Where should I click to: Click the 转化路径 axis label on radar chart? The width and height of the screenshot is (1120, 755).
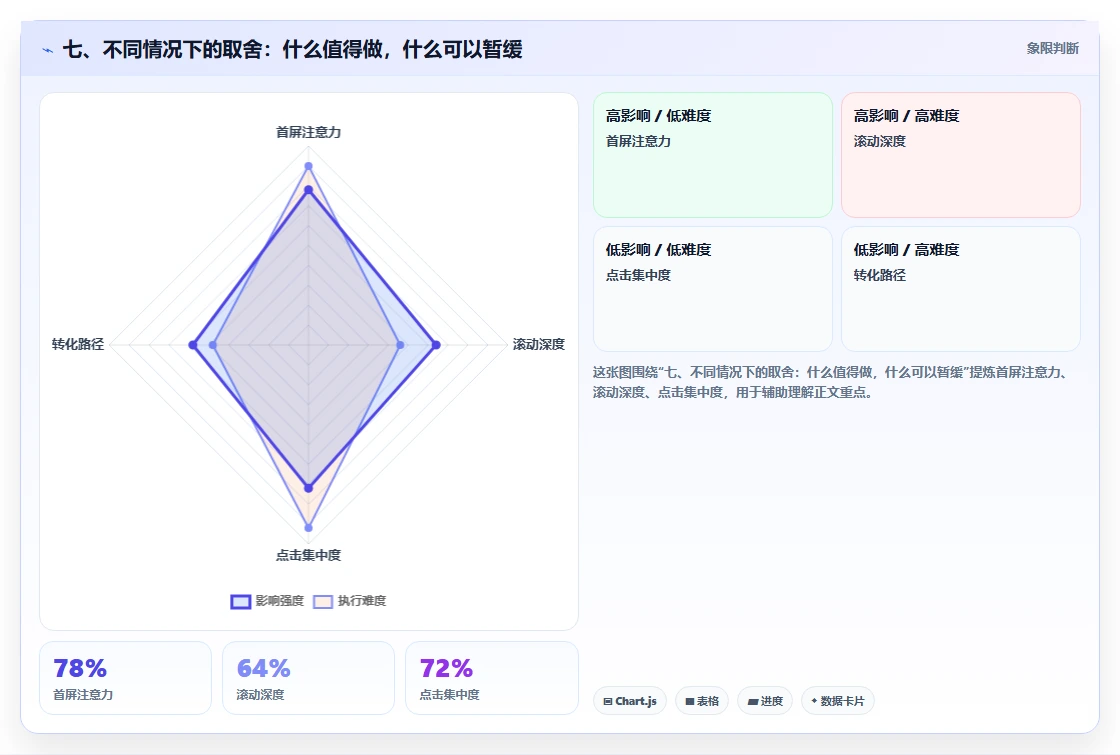(x=78, y=344)
